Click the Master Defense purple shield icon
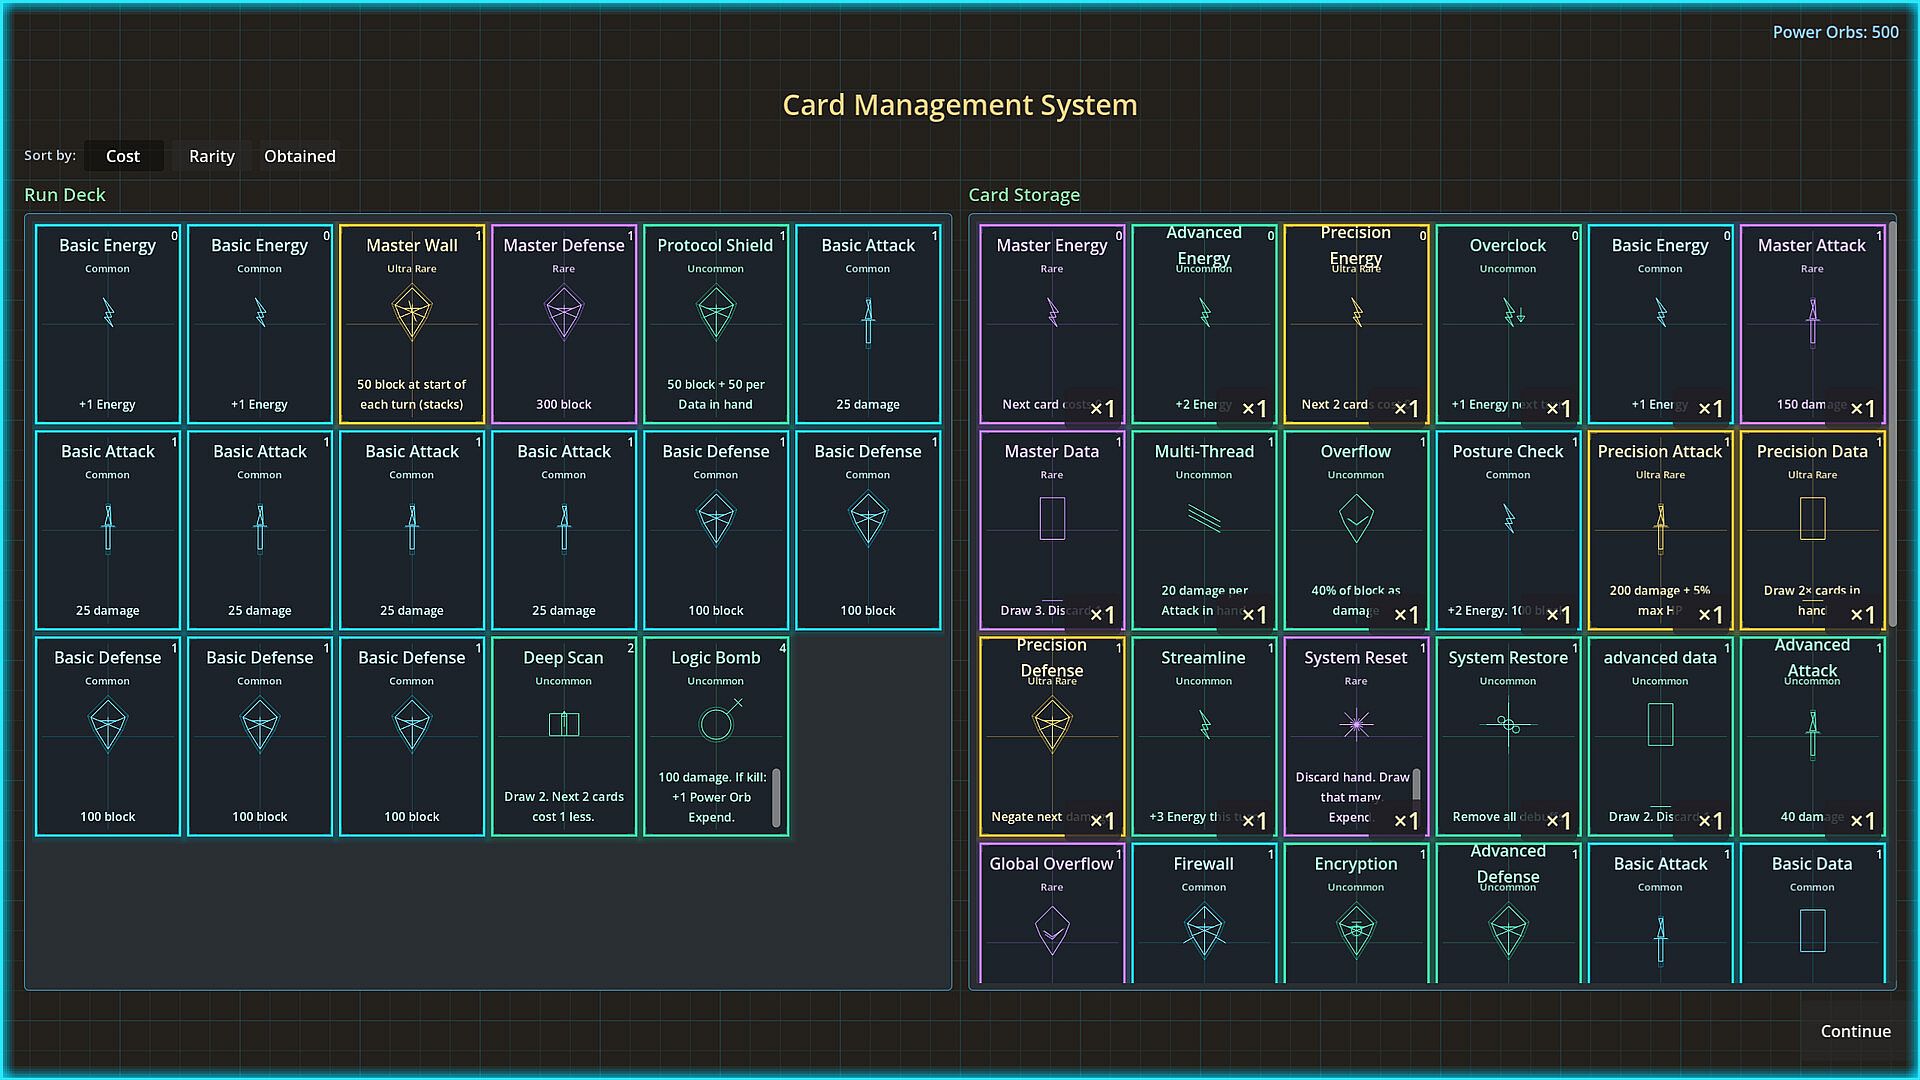 [x=563, y=313]
